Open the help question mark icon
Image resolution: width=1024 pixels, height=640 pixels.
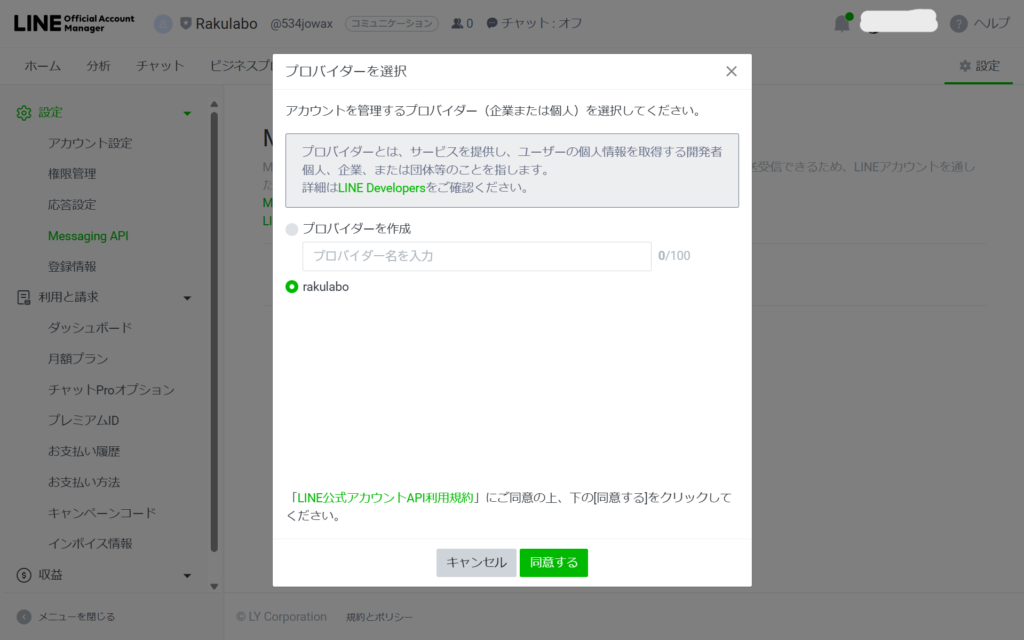tap(958, 23)
